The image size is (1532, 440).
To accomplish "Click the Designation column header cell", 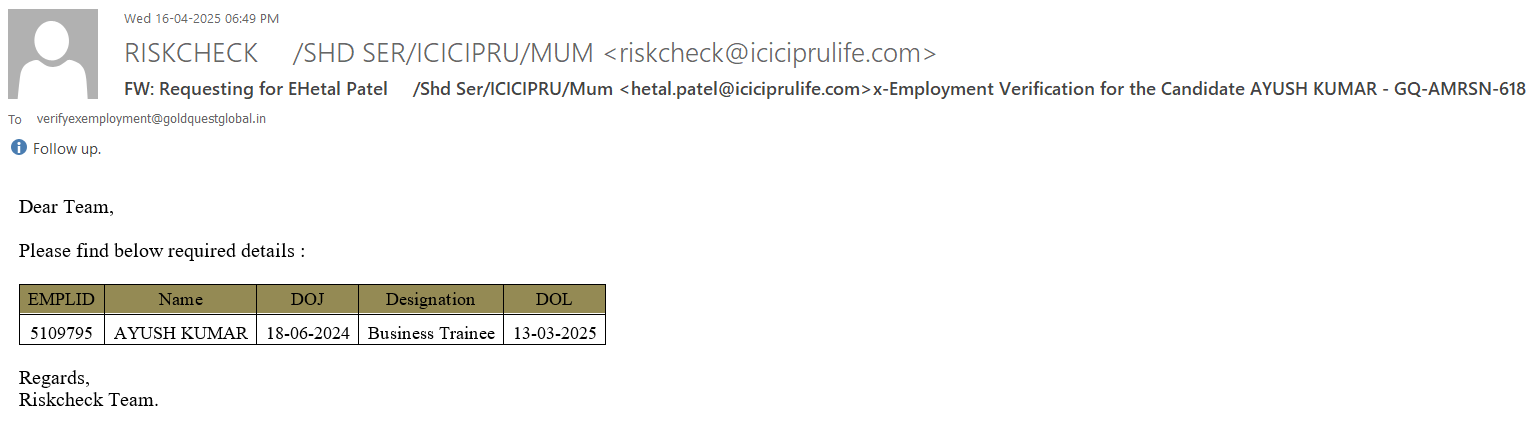I will click(x=430, y=299).
